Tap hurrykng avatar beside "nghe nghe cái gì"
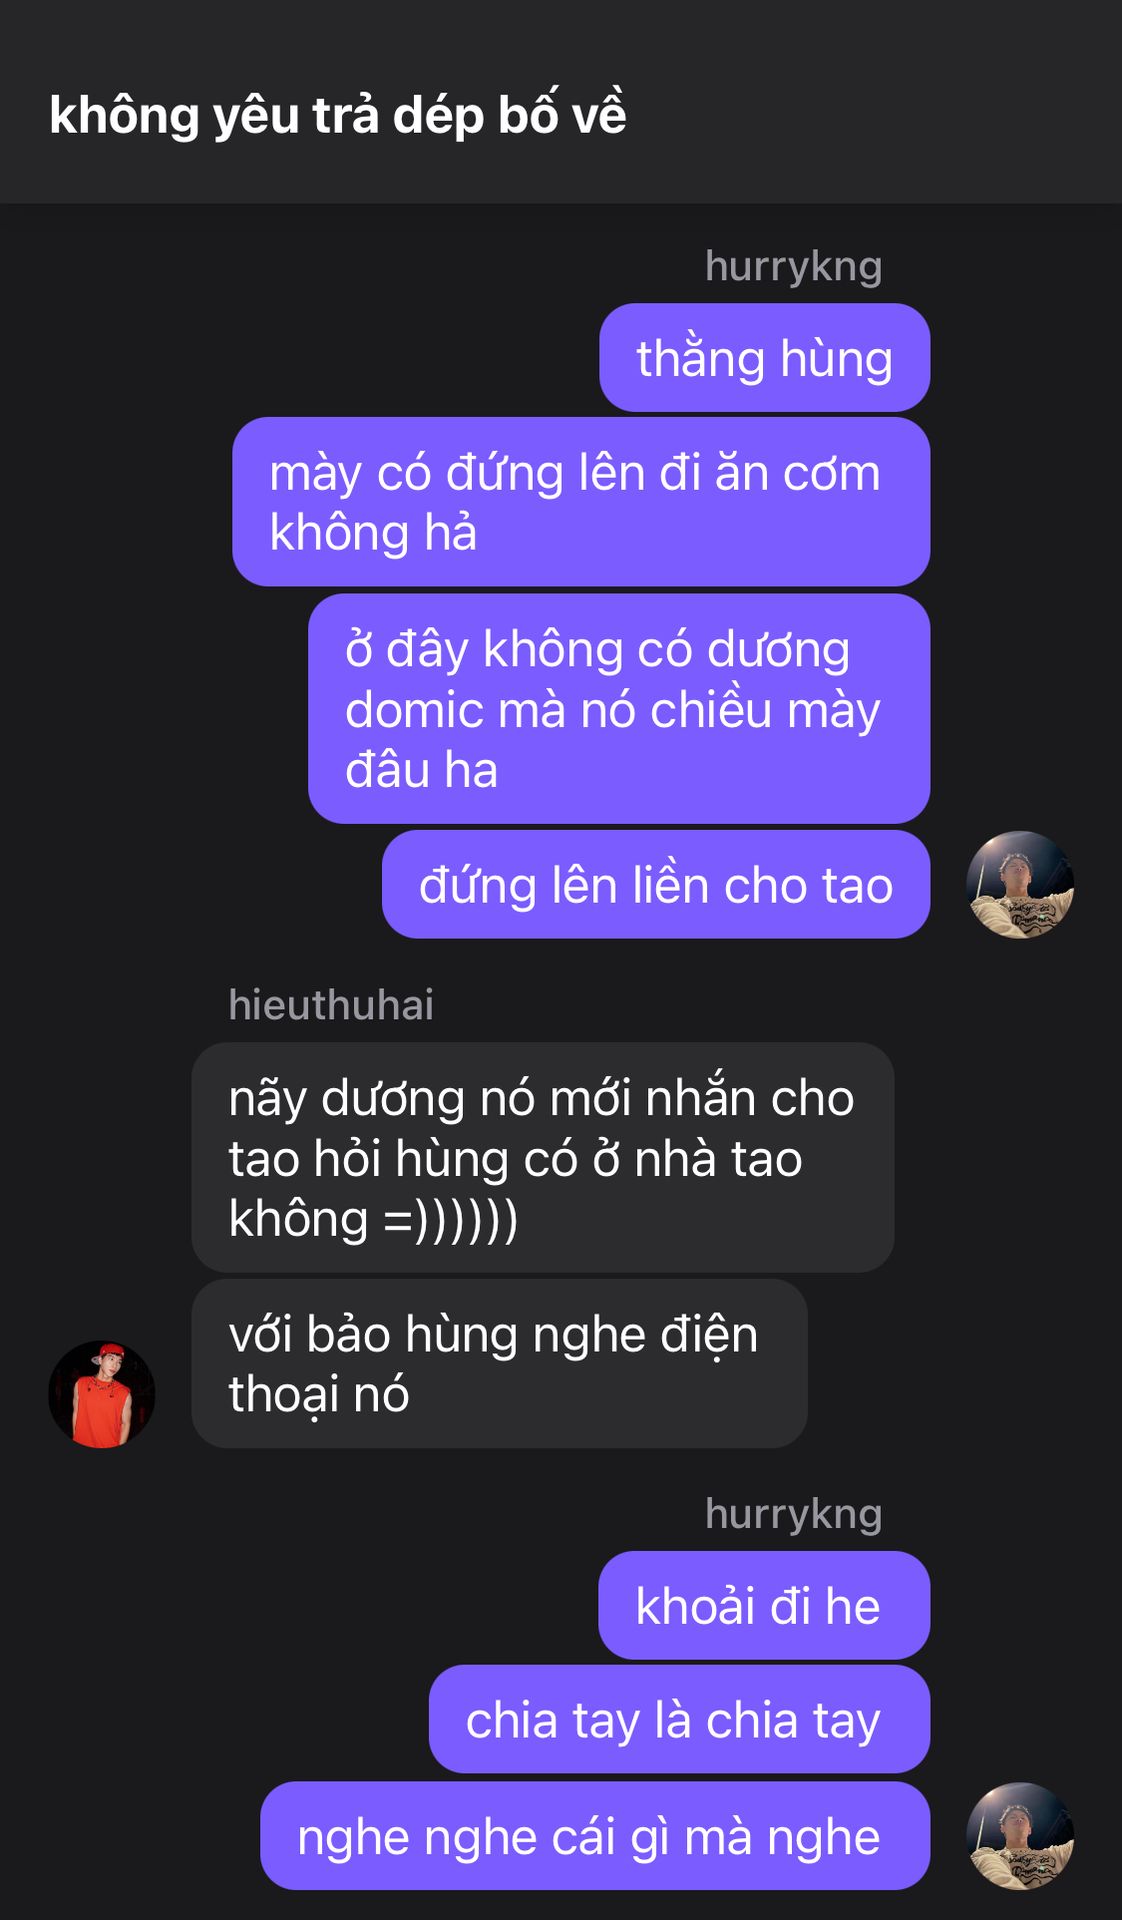 (x=1020, y=1836)
